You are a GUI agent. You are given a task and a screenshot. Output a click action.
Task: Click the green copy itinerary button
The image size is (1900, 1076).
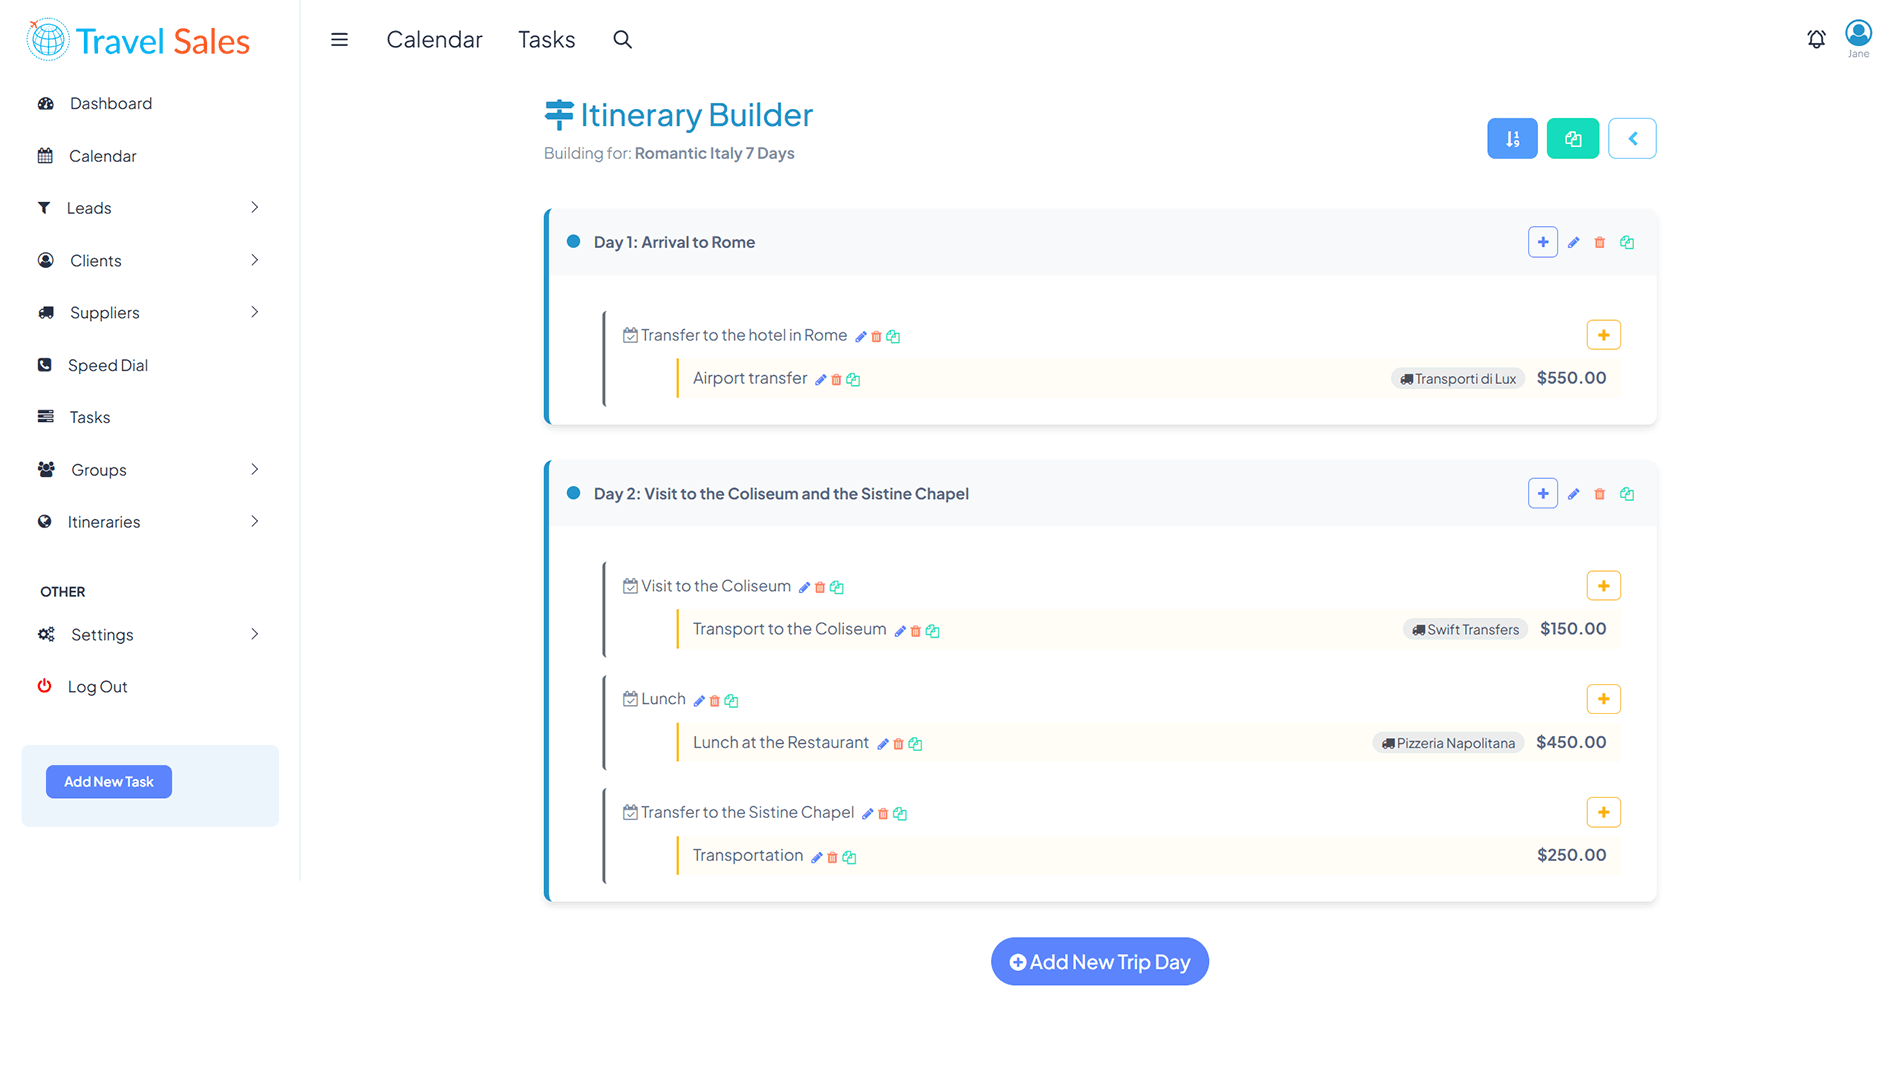tap(1572, 139)
